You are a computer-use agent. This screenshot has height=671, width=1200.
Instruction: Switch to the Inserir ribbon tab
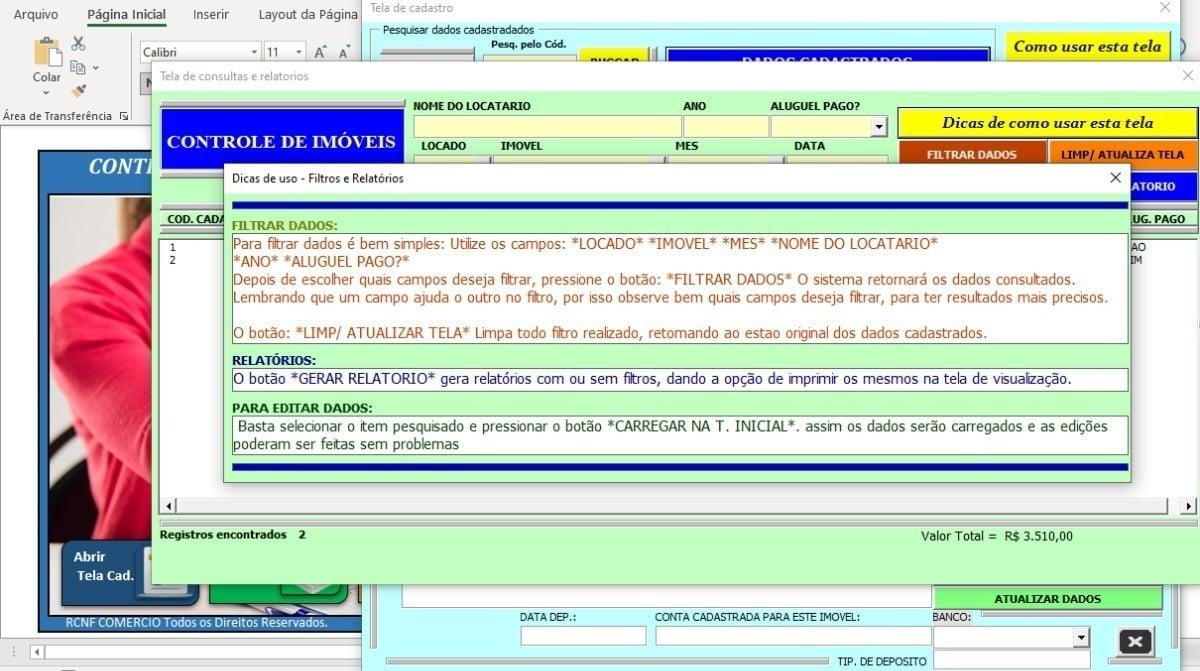[x=211, y=15]
